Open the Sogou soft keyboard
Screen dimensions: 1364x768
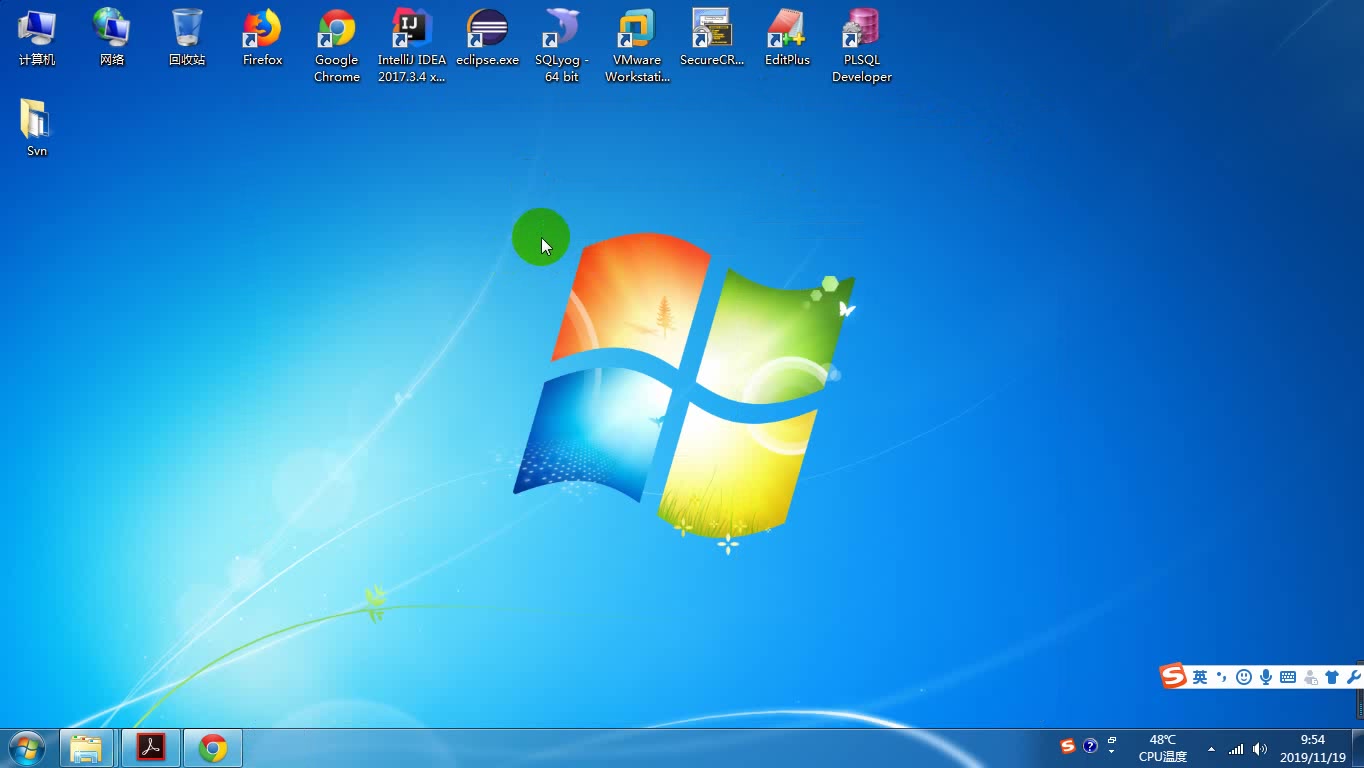tap(1288, 677)
